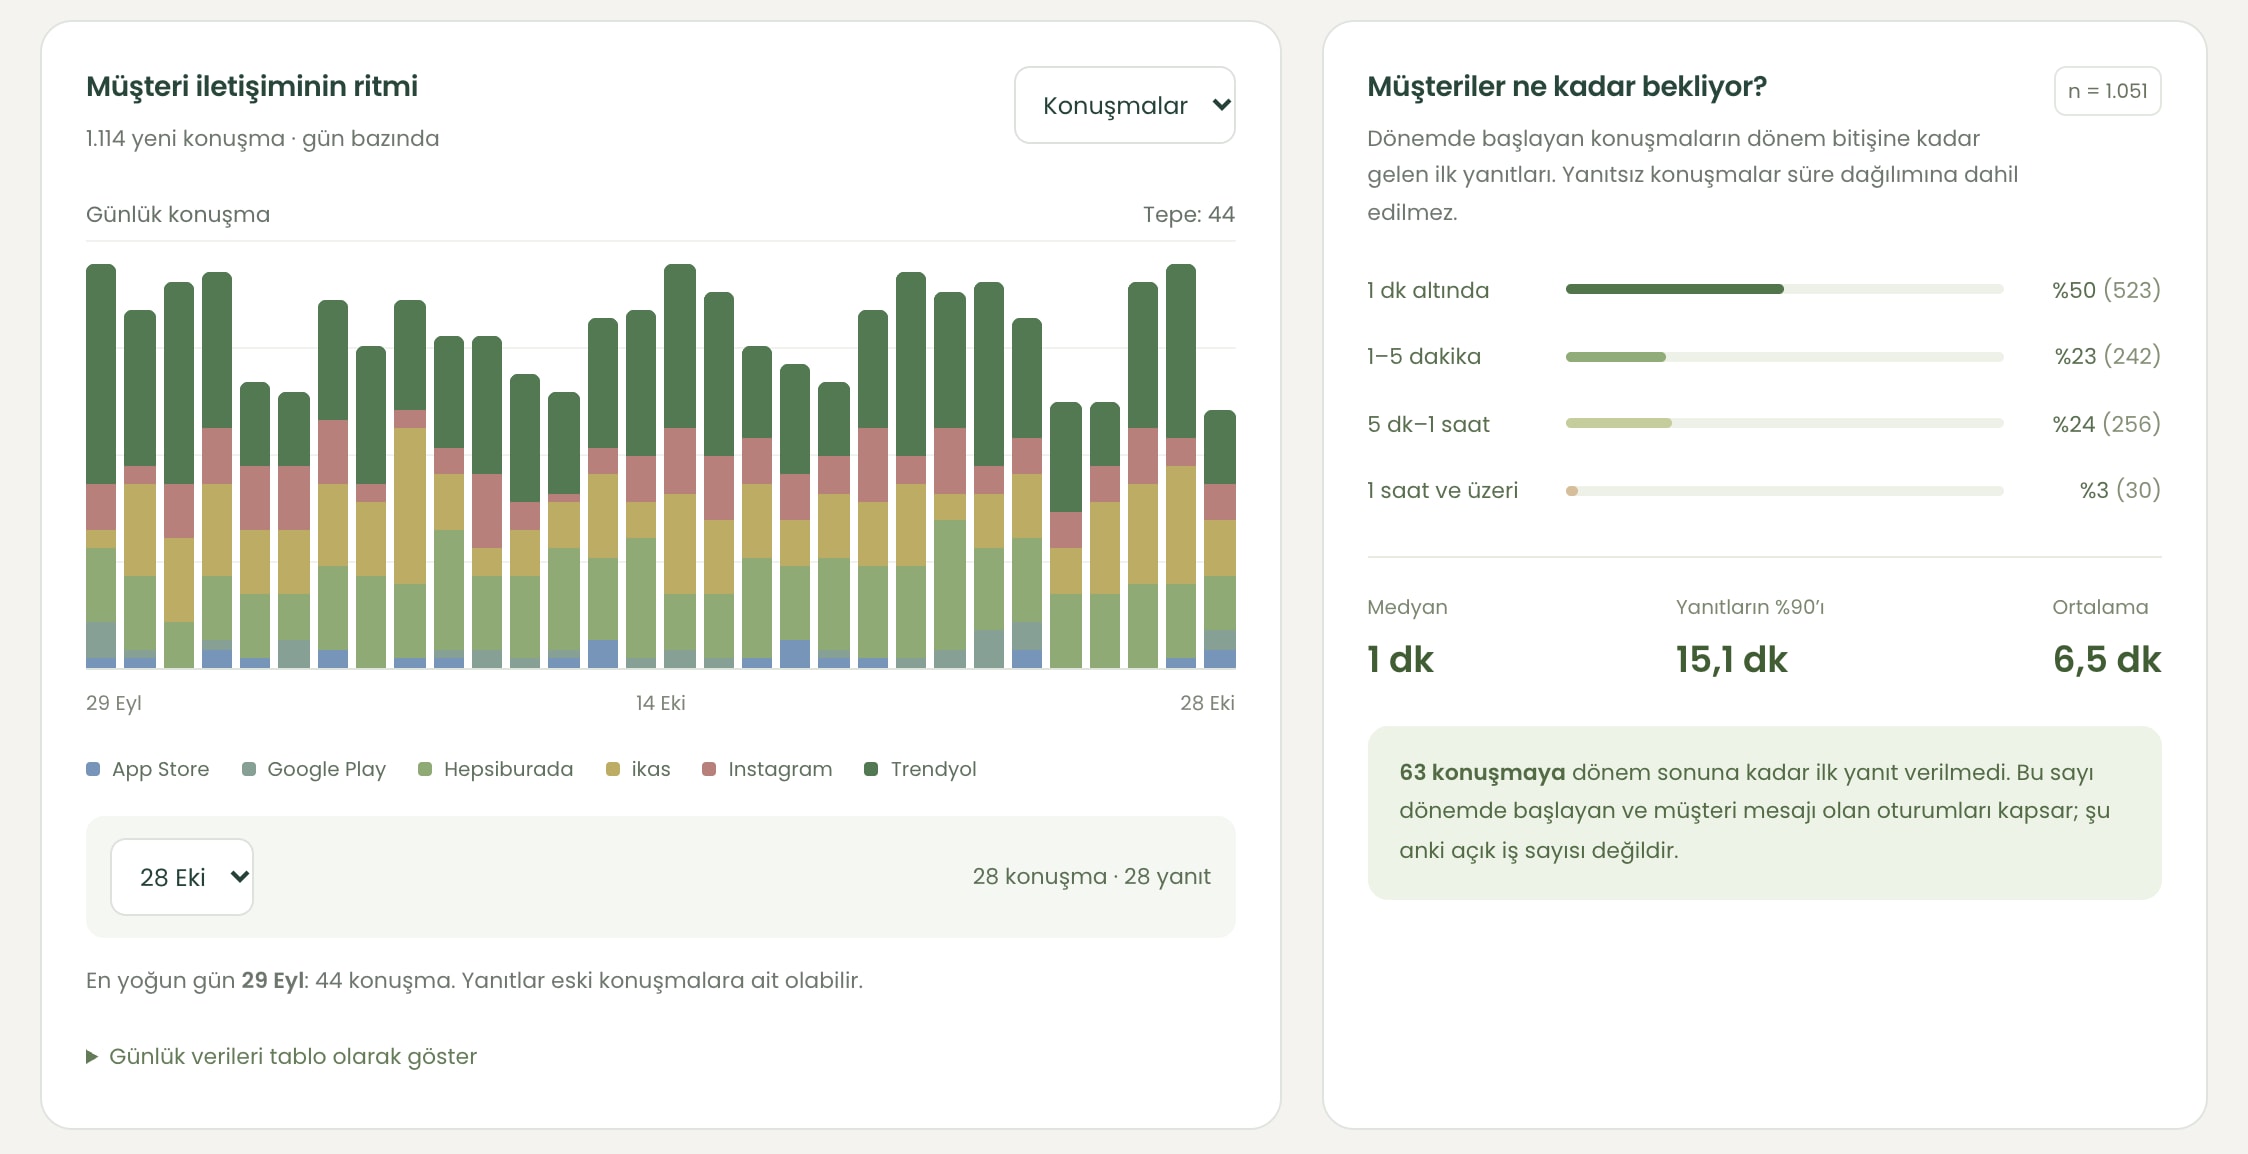The image size is (2248, 1154).
Task: Click the n = 1.051 badge
Action: tap(2108, 91)
